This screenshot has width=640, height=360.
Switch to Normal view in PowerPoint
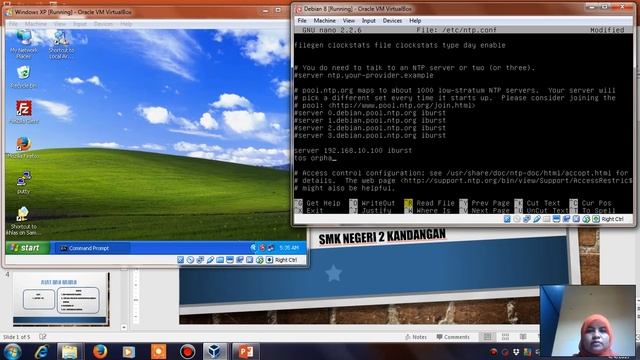coord(487,337)
